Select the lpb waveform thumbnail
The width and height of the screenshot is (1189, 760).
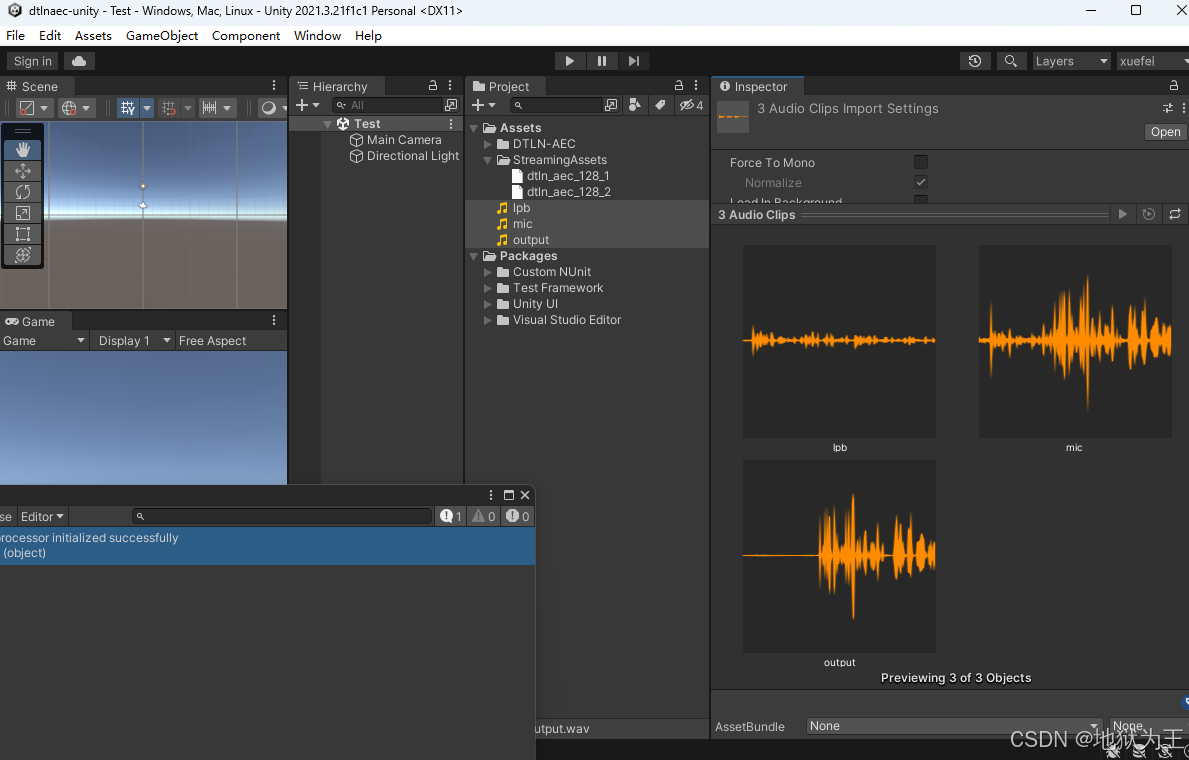(x=839, y=341)
